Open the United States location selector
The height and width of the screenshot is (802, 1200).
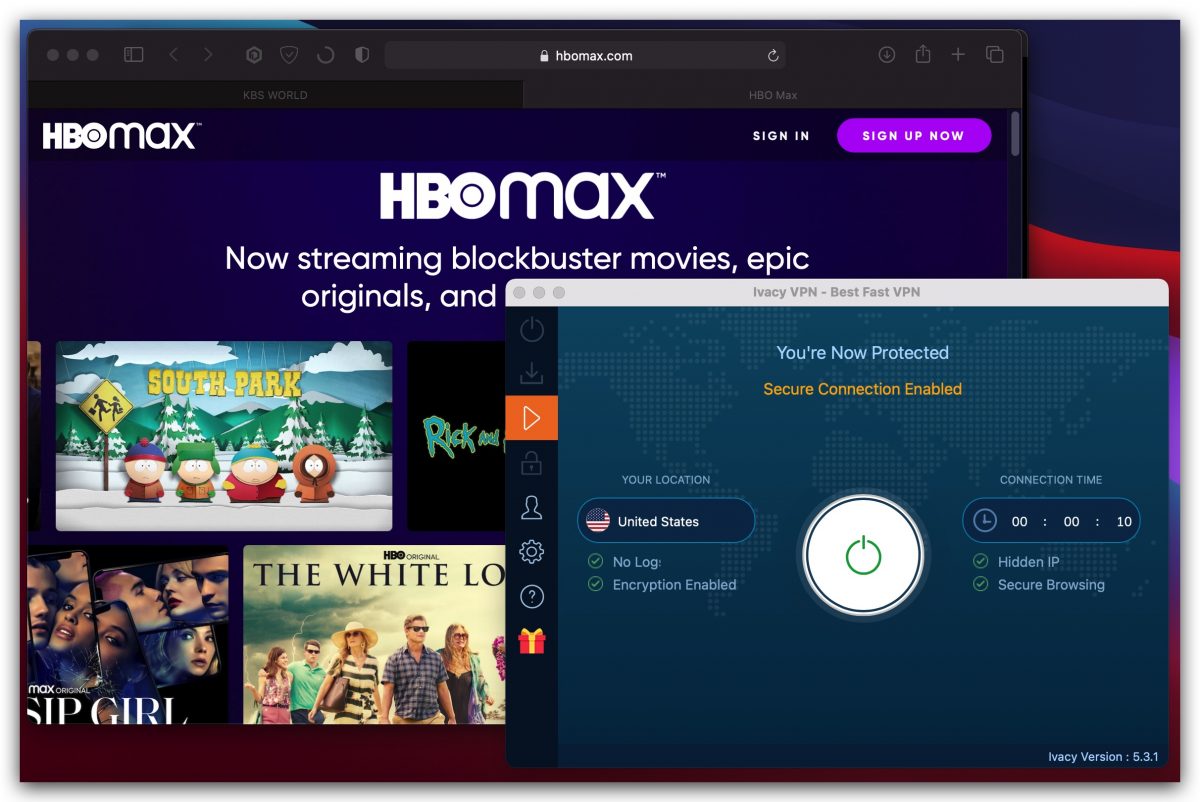[666, 521]
